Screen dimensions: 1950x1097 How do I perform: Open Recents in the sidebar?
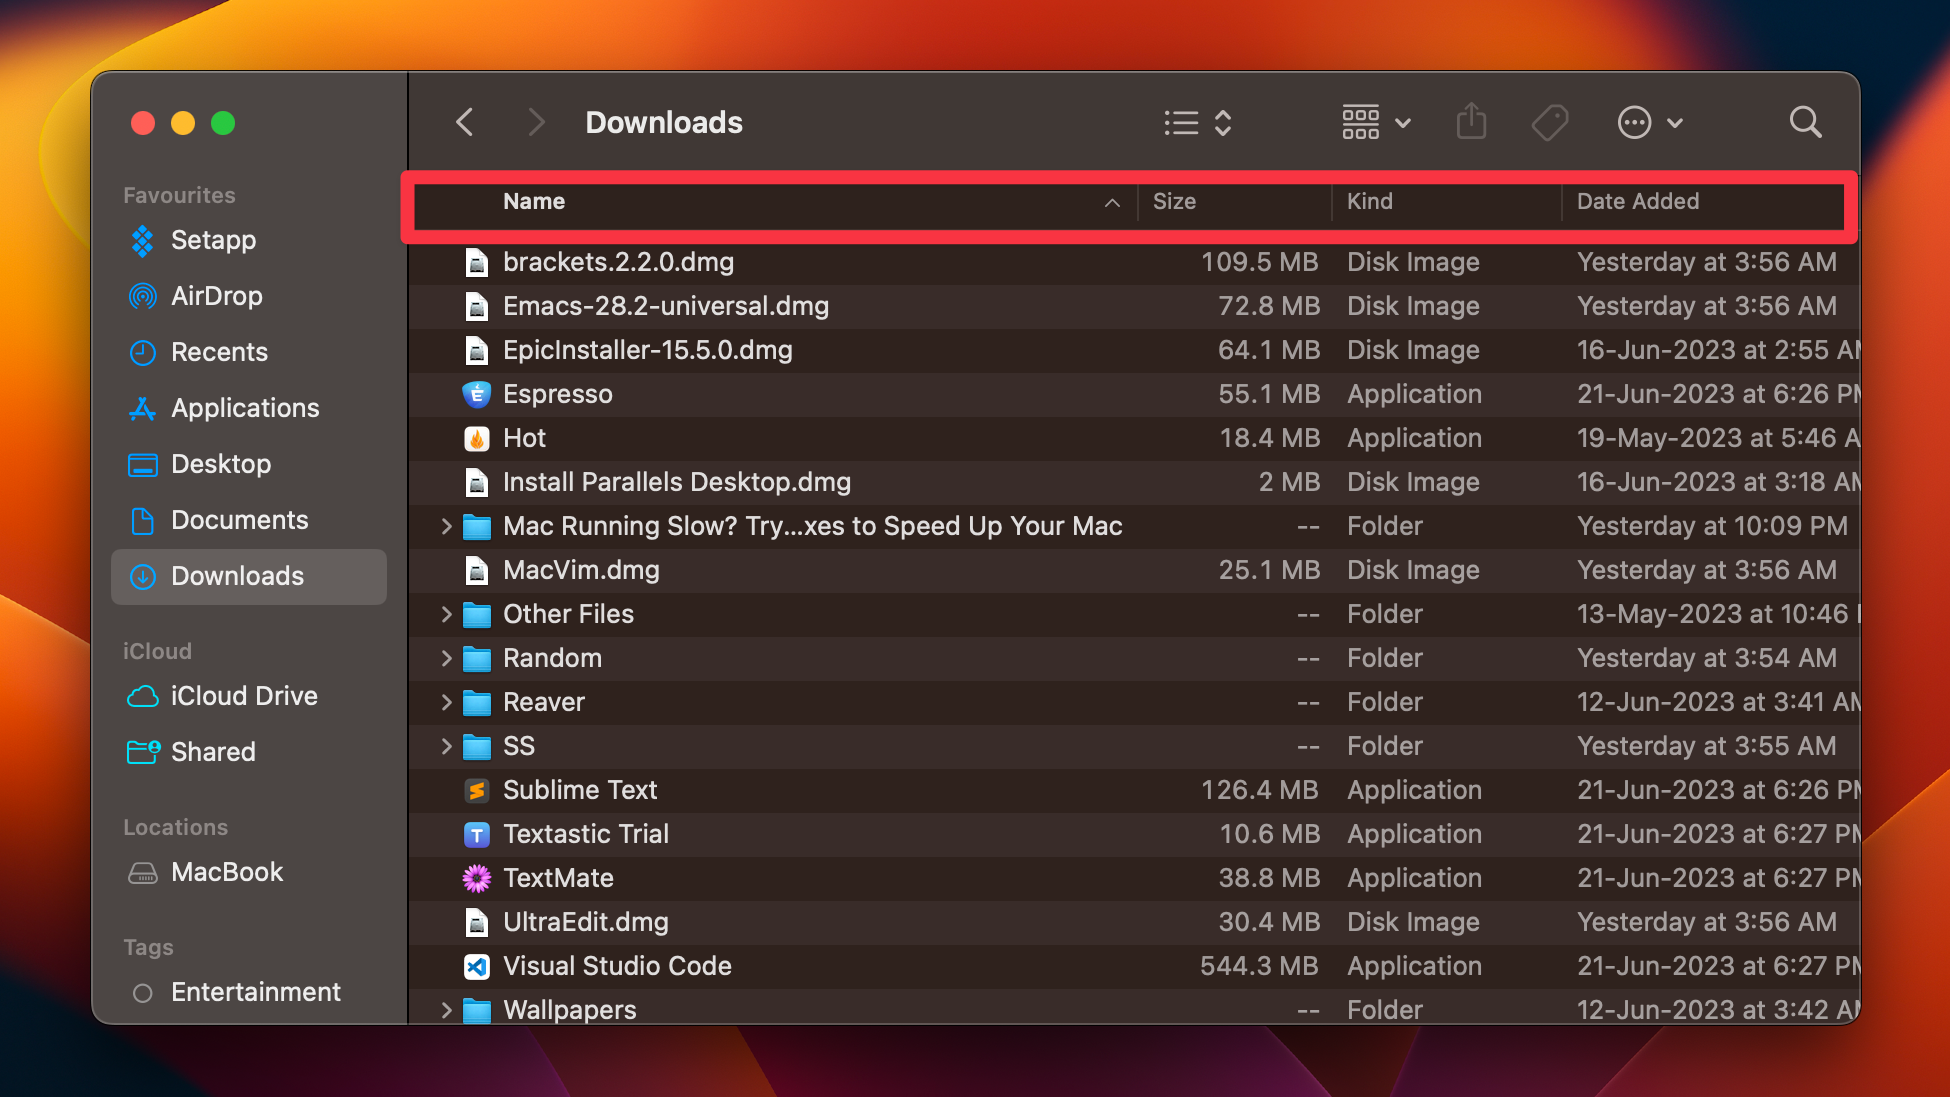coord(219,352)
